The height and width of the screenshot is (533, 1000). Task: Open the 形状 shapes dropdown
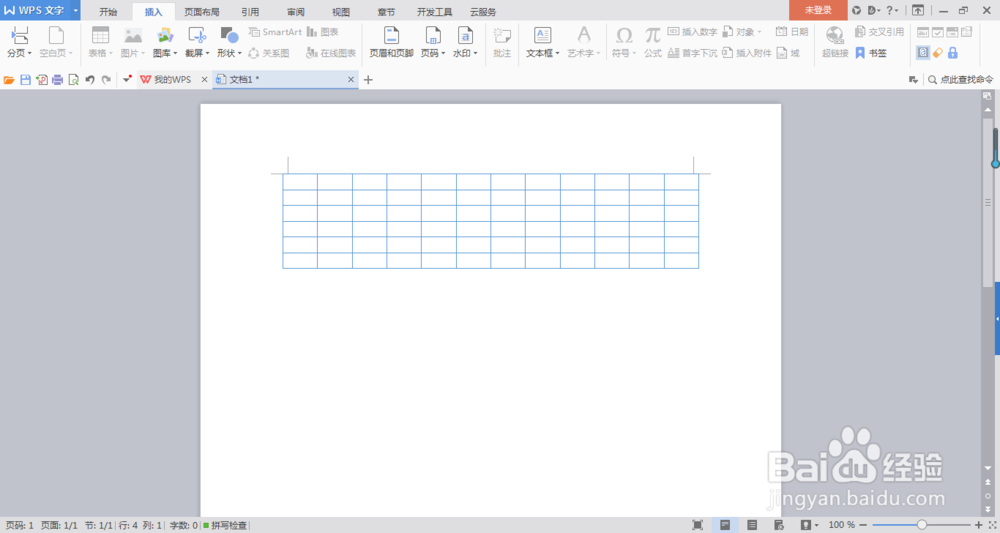point(229,43)
